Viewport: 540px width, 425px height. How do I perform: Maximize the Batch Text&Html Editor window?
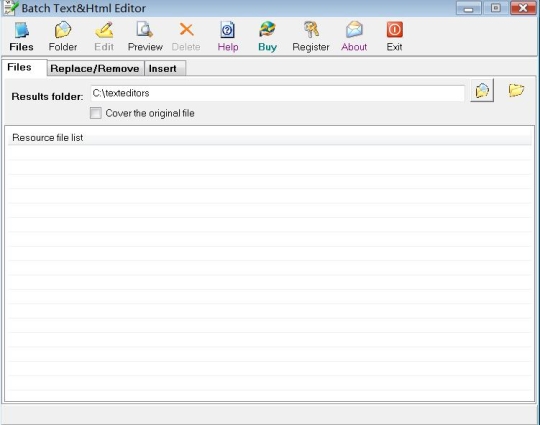tap(495, 8)
